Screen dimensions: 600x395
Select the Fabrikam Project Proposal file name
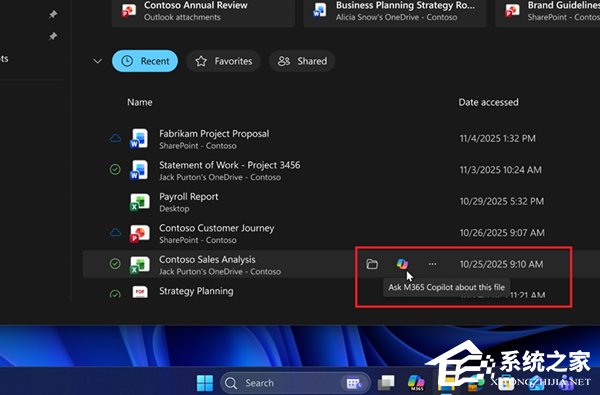214,134
